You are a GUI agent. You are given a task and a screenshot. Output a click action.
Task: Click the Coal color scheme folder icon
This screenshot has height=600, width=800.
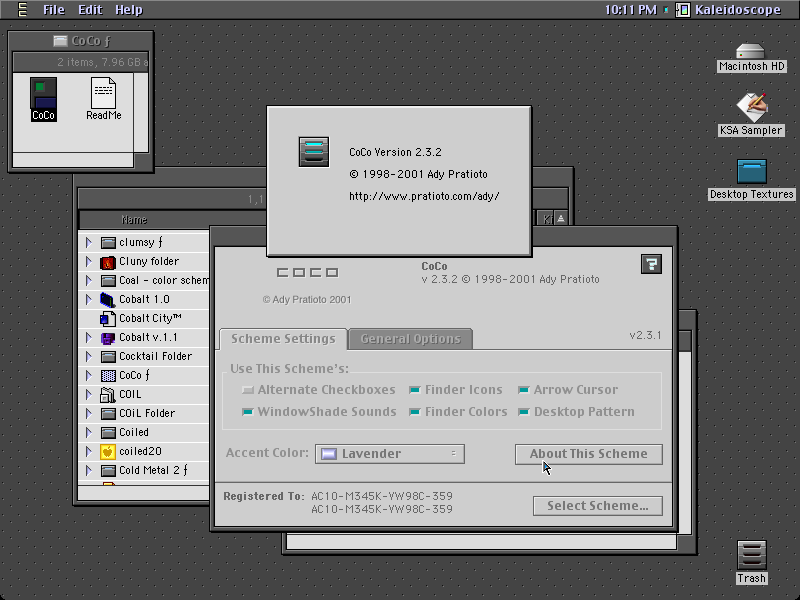108,281
